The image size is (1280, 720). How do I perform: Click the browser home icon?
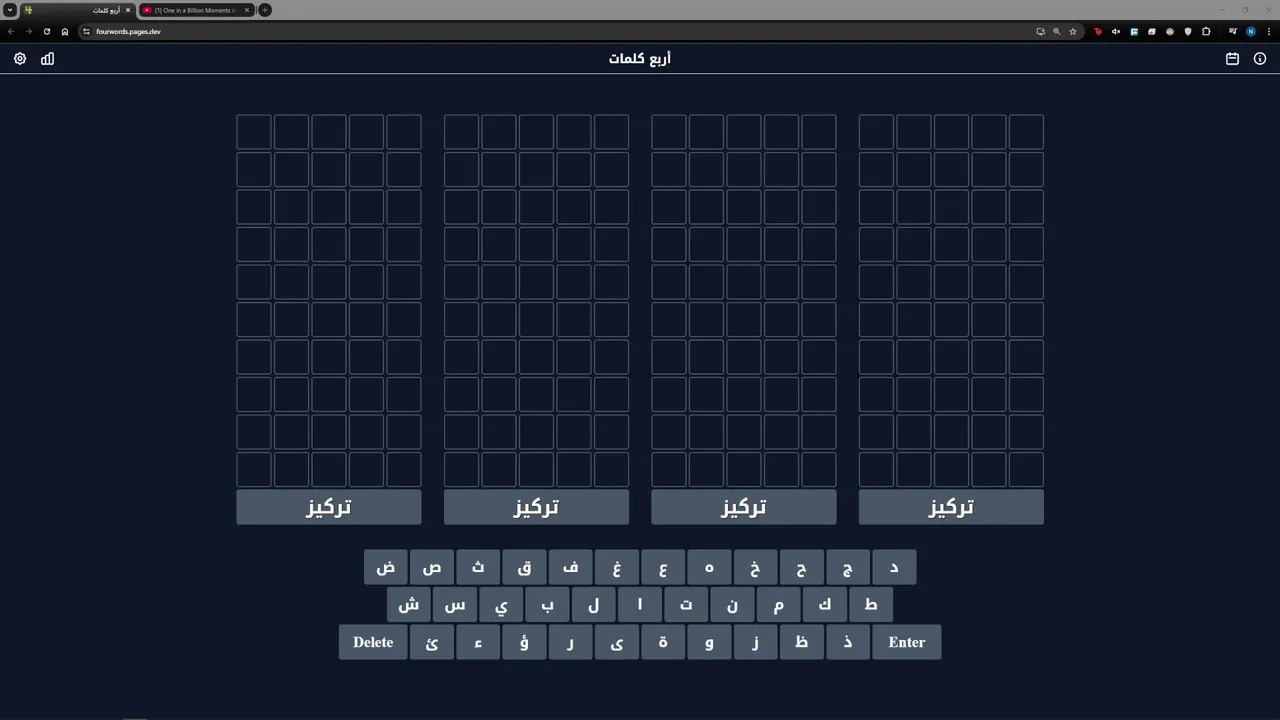(65, 31)
